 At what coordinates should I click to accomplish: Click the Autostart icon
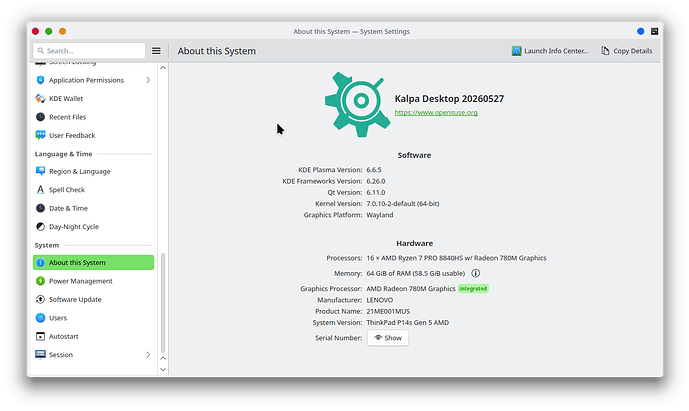[40, 336]
